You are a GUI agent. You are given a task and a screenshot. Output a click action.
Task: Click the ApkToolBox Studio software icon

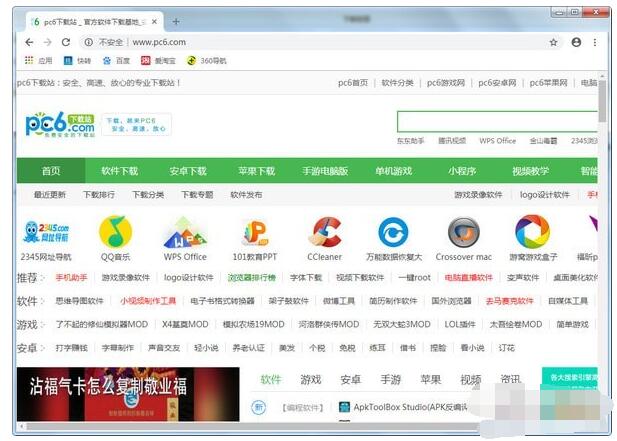(x=344, y=407)
